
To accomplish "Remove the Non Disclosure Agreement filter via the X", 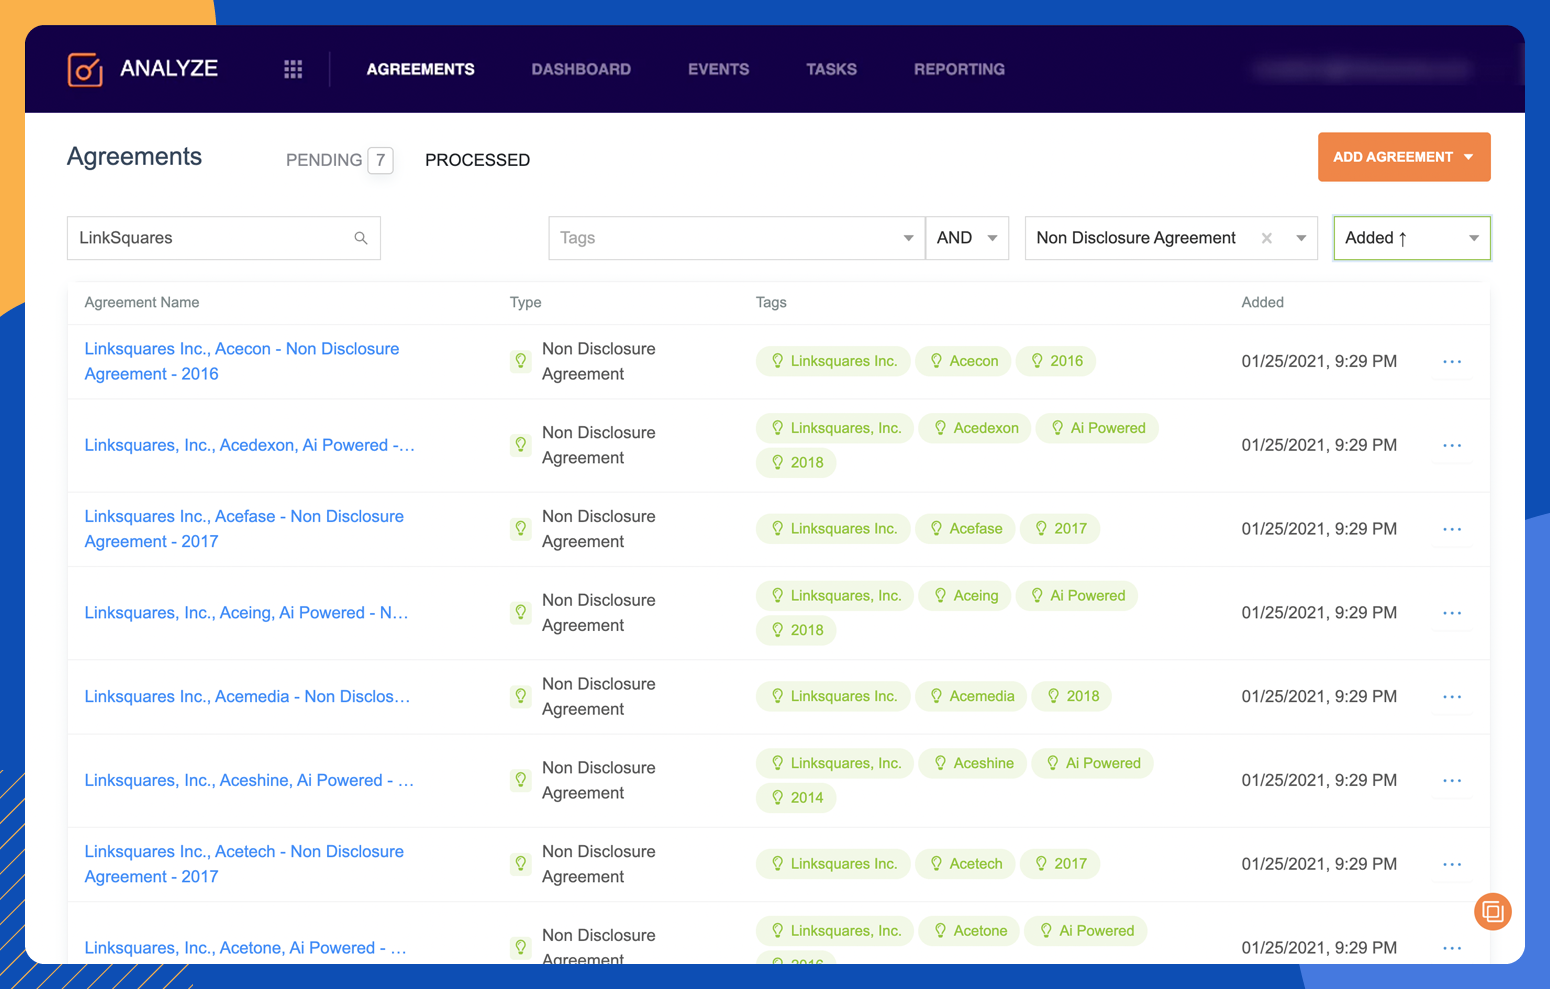I will coord(1266,238).
